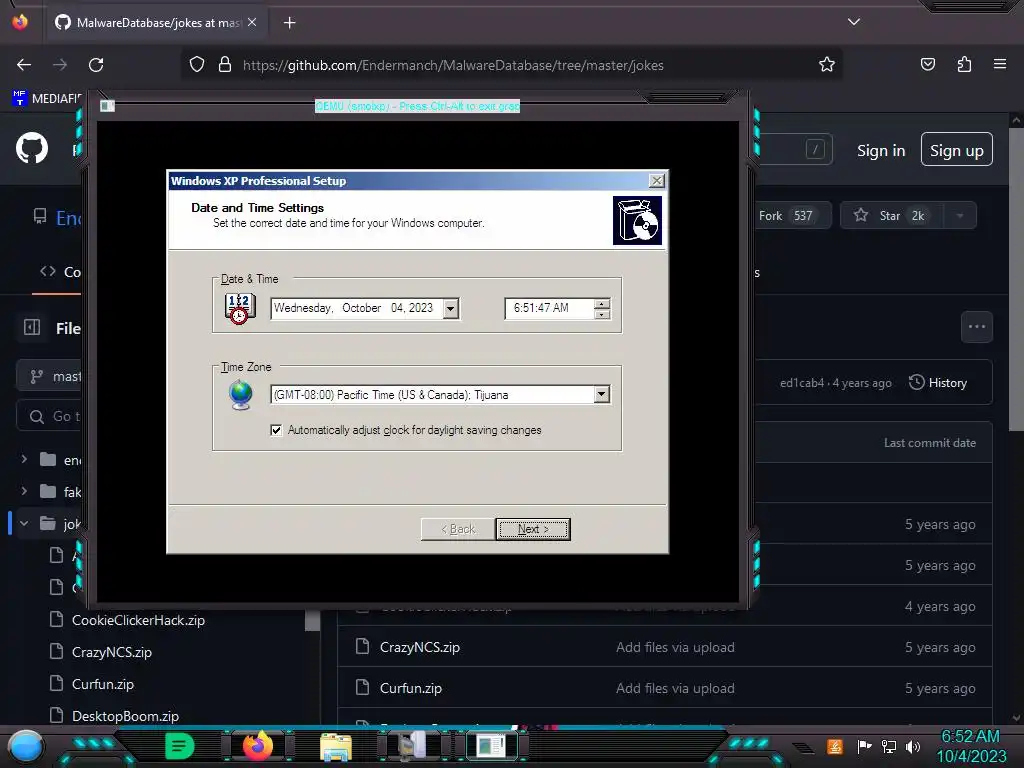
Task: Click the globe icon in Time Zone
Action: pyautogui.click(x=241, y=394)
